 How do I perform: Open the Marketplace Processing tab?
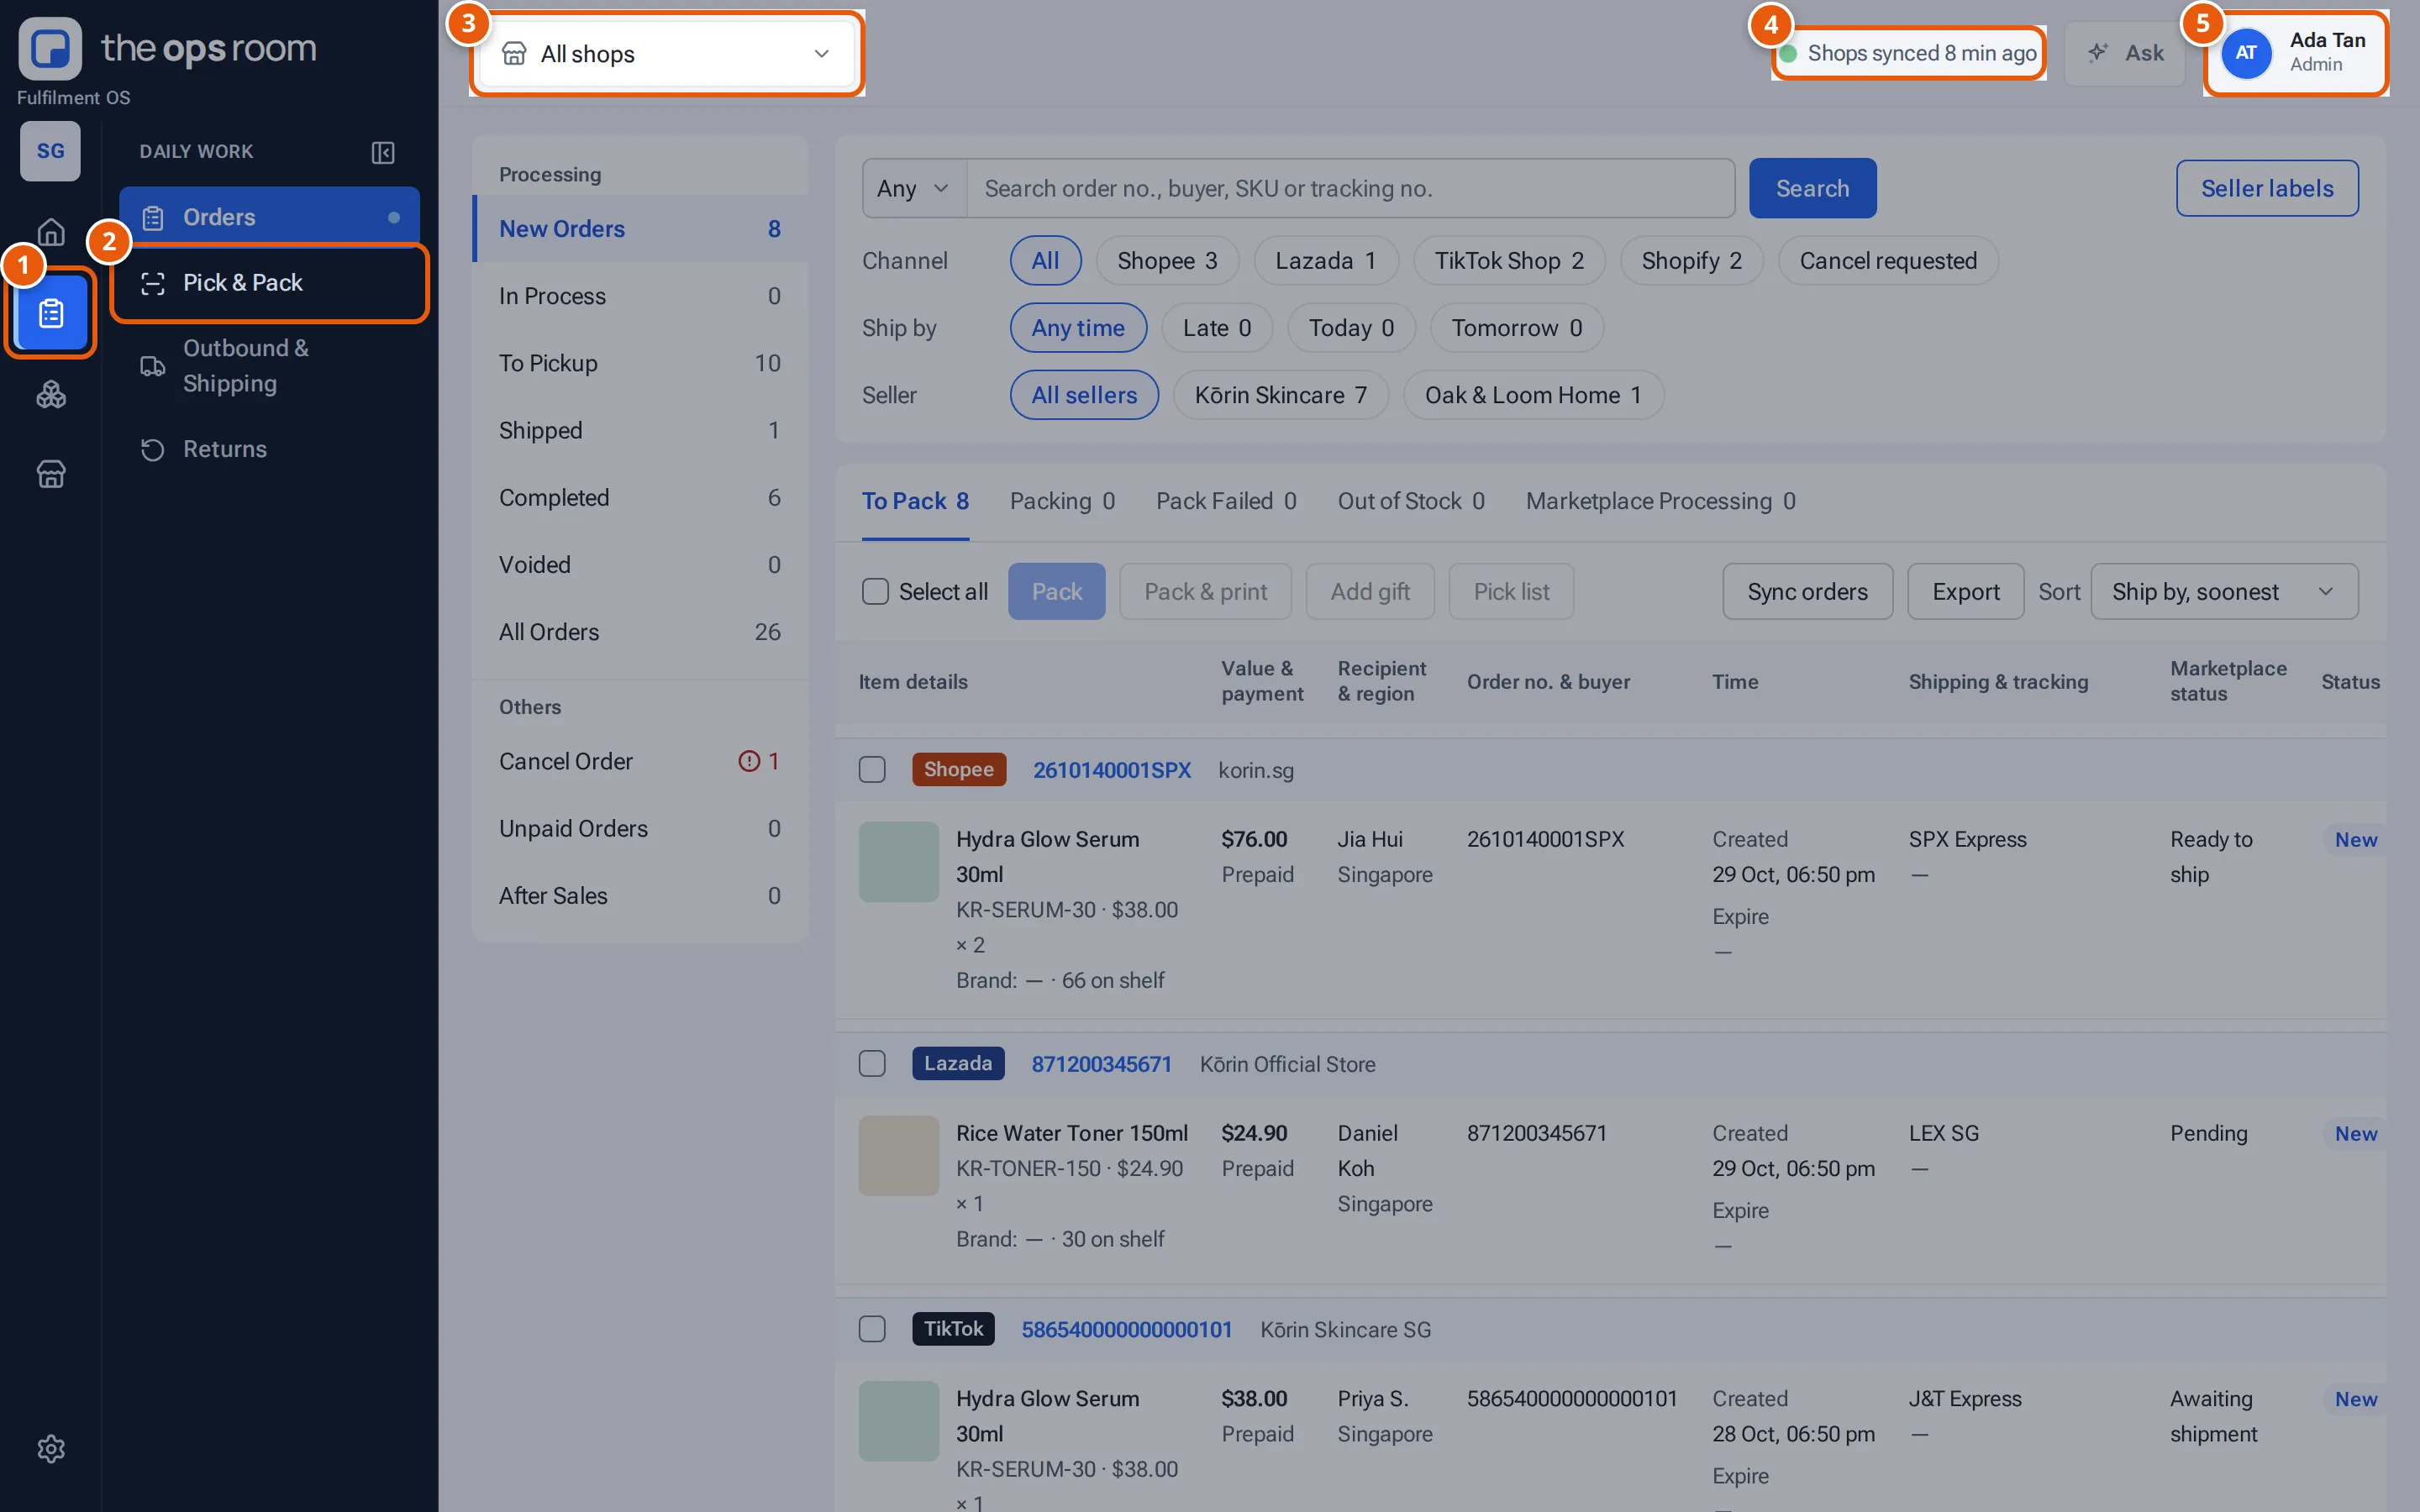coord(1660,501)
